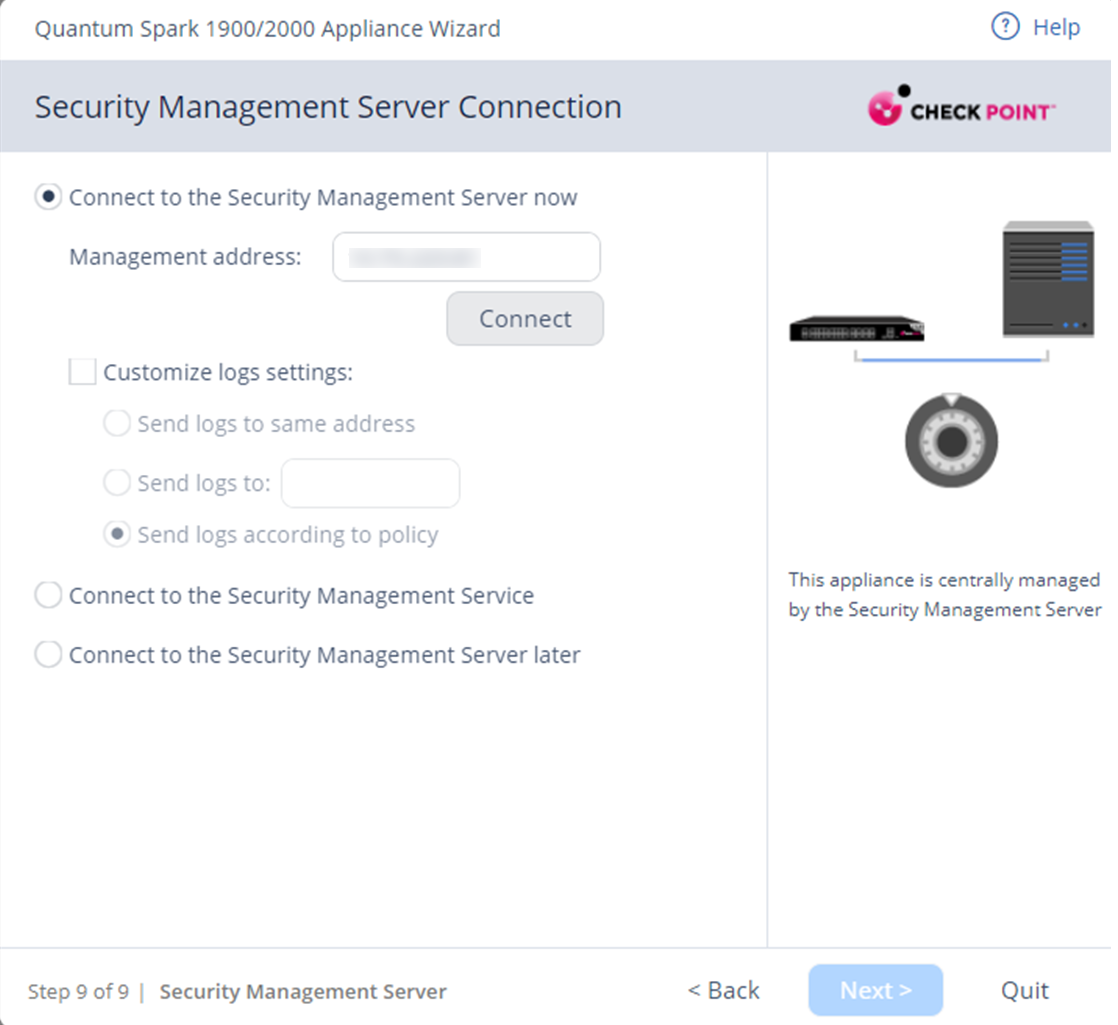This screenshot has height=1025, width=1118.
Task: Select Send logs according to policy
Action: coord(117,534)
